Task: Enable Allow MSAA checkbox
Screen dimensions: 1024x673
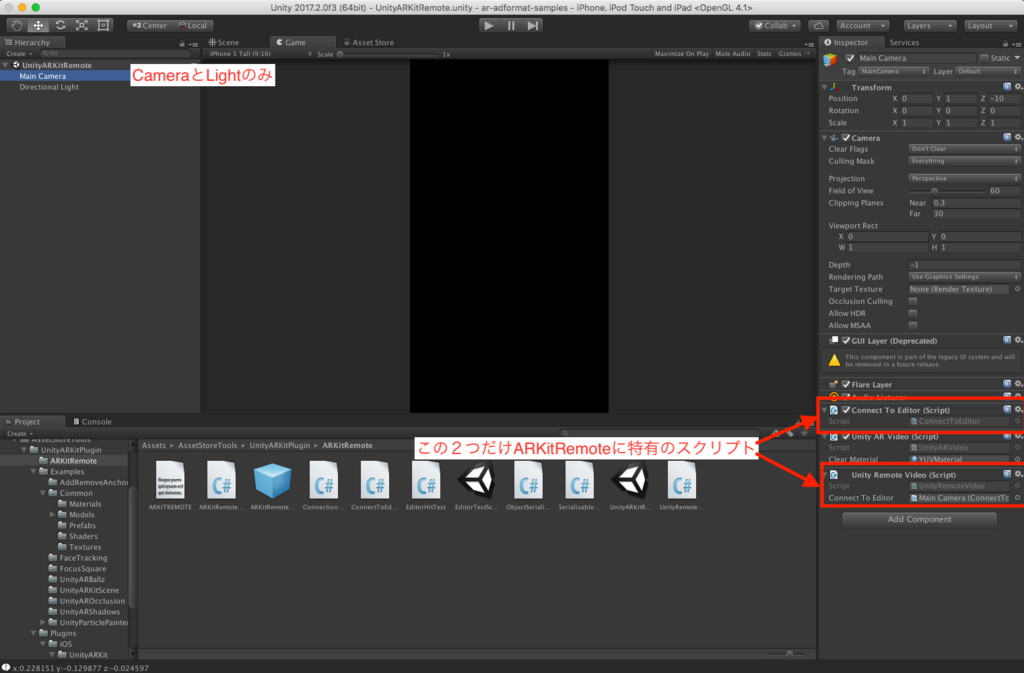Action: [x=912, y=325]
